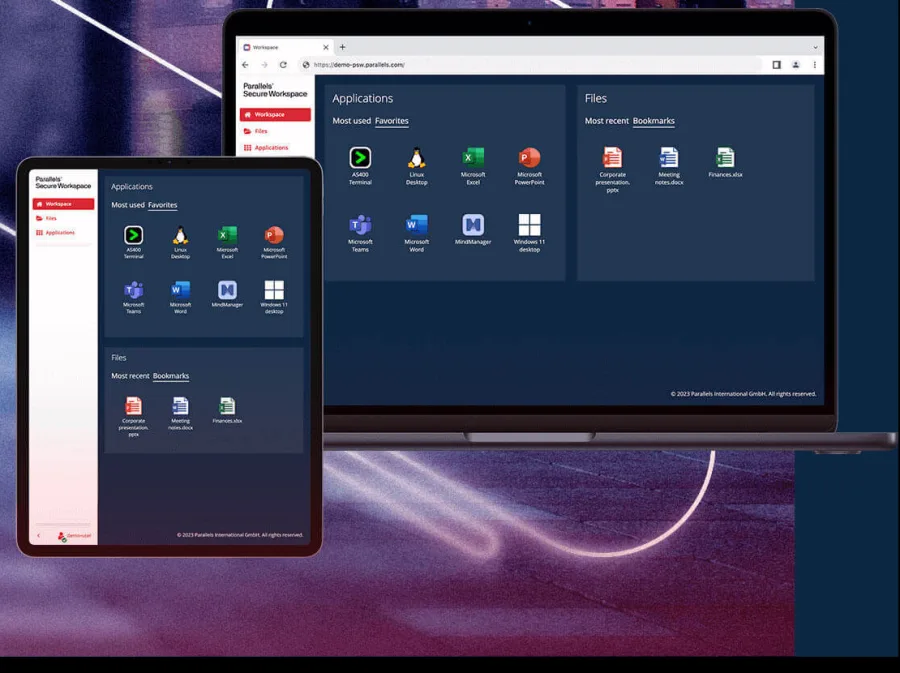Open the browser profile icon
This screenshot has width=900, height=673.
pyautogui.click(x=796, y=65)
